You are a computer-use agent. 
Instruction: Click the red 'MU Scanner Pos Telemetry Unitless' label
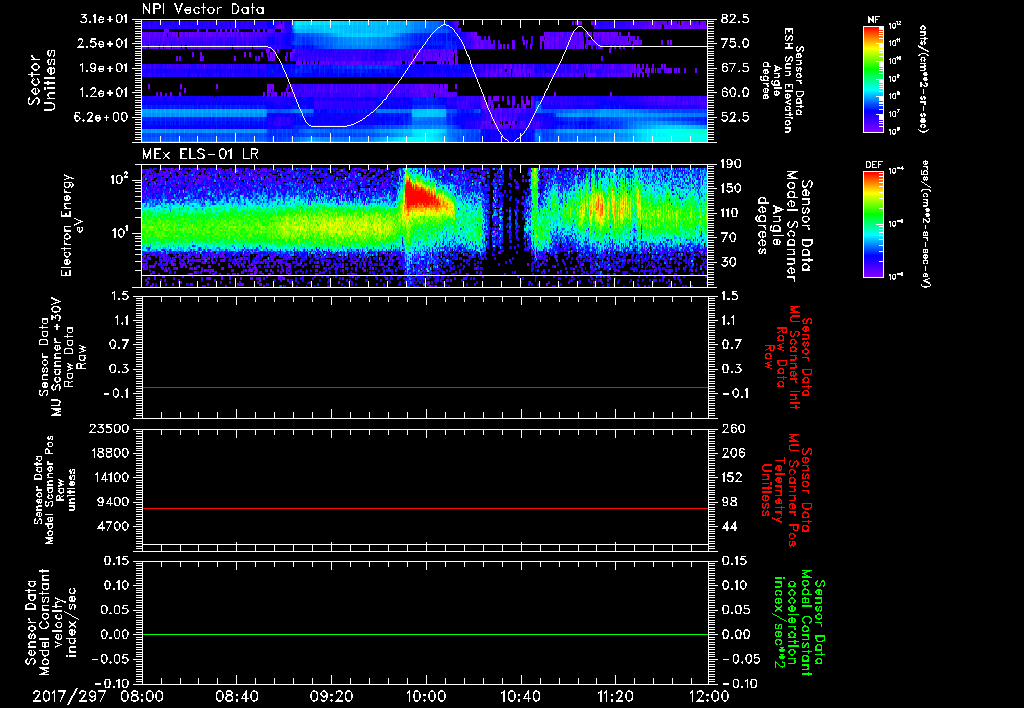pos(787,490)
